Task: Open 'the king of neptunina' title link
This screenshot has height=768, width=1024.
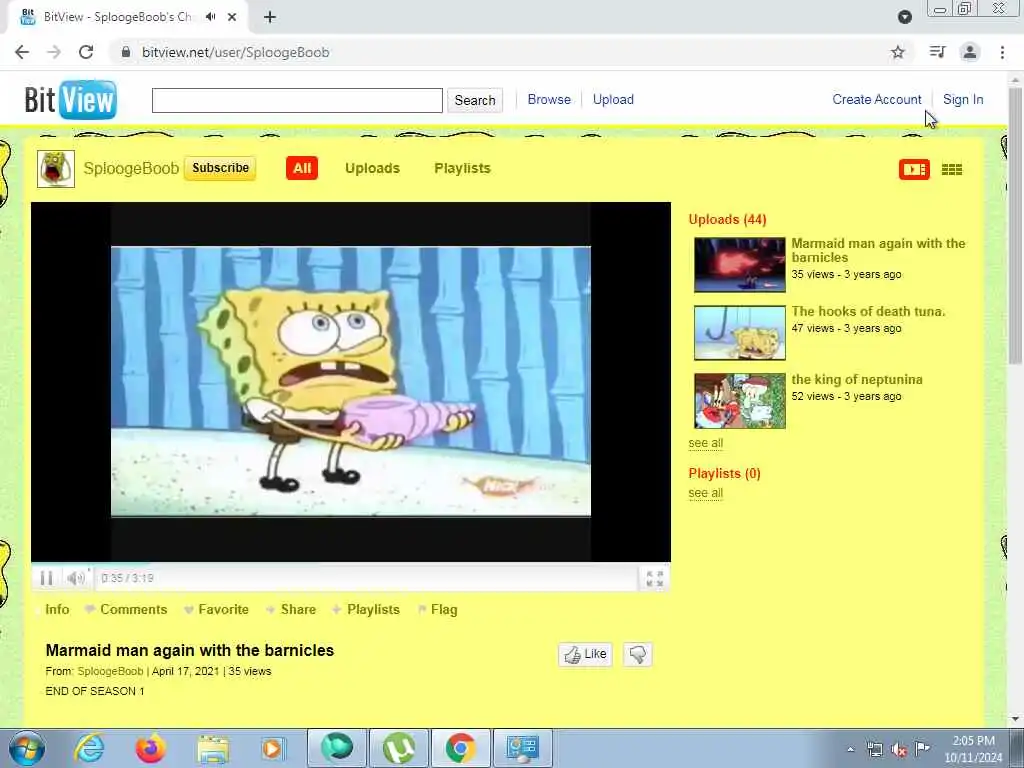Action: click(857, 379)
